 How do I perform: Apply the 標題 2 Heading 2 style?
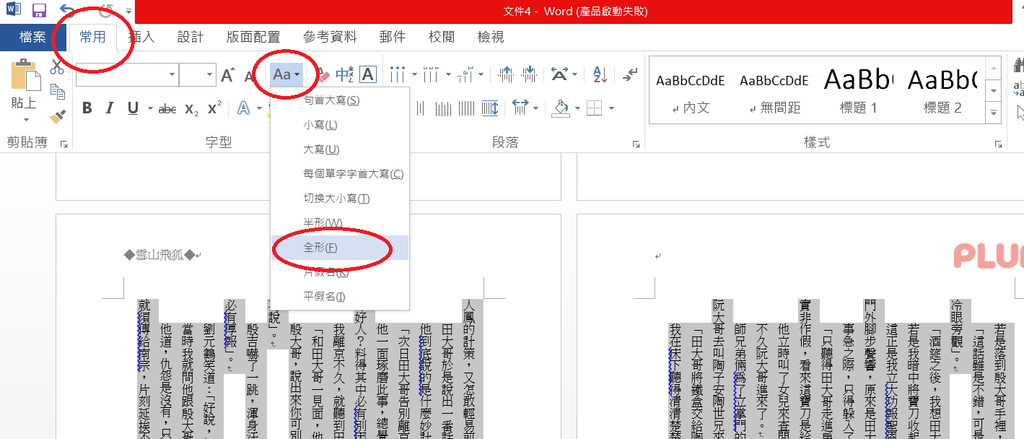(x=942, y=90)
